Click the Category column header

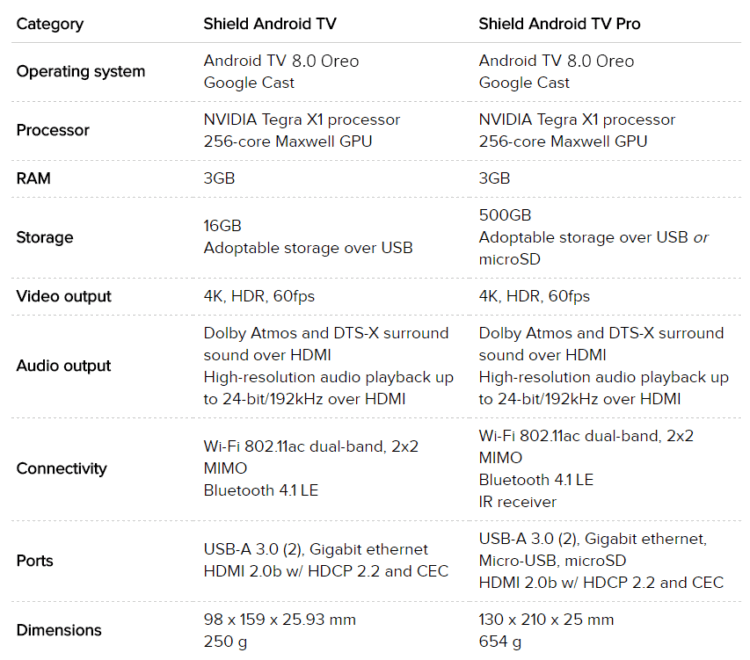click(x=50, y=23)
